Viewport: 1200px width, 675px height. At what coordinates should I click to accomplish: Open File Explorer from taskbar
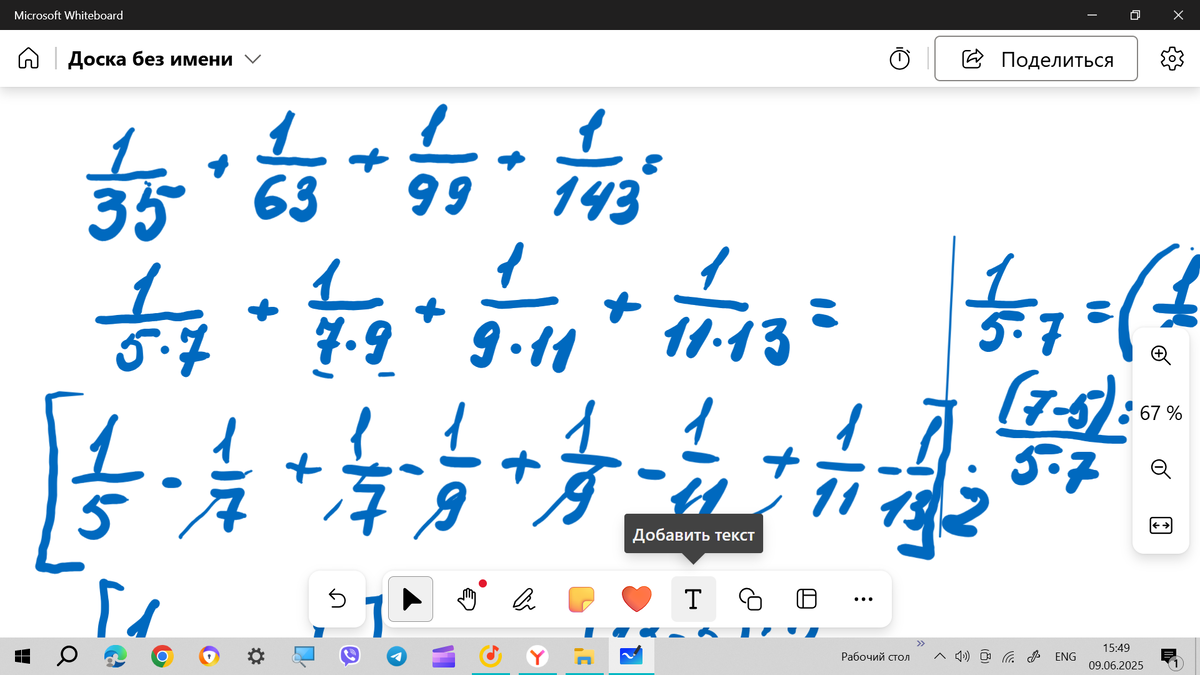click(x=584, y=656)
